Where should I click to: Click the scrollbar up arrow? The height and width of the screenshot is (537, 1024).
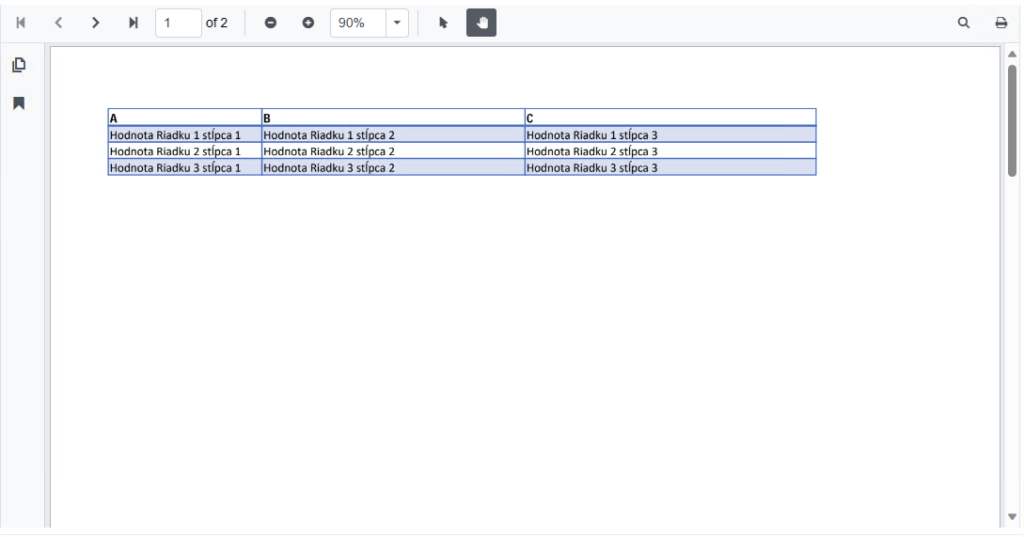coord(1012,54)
